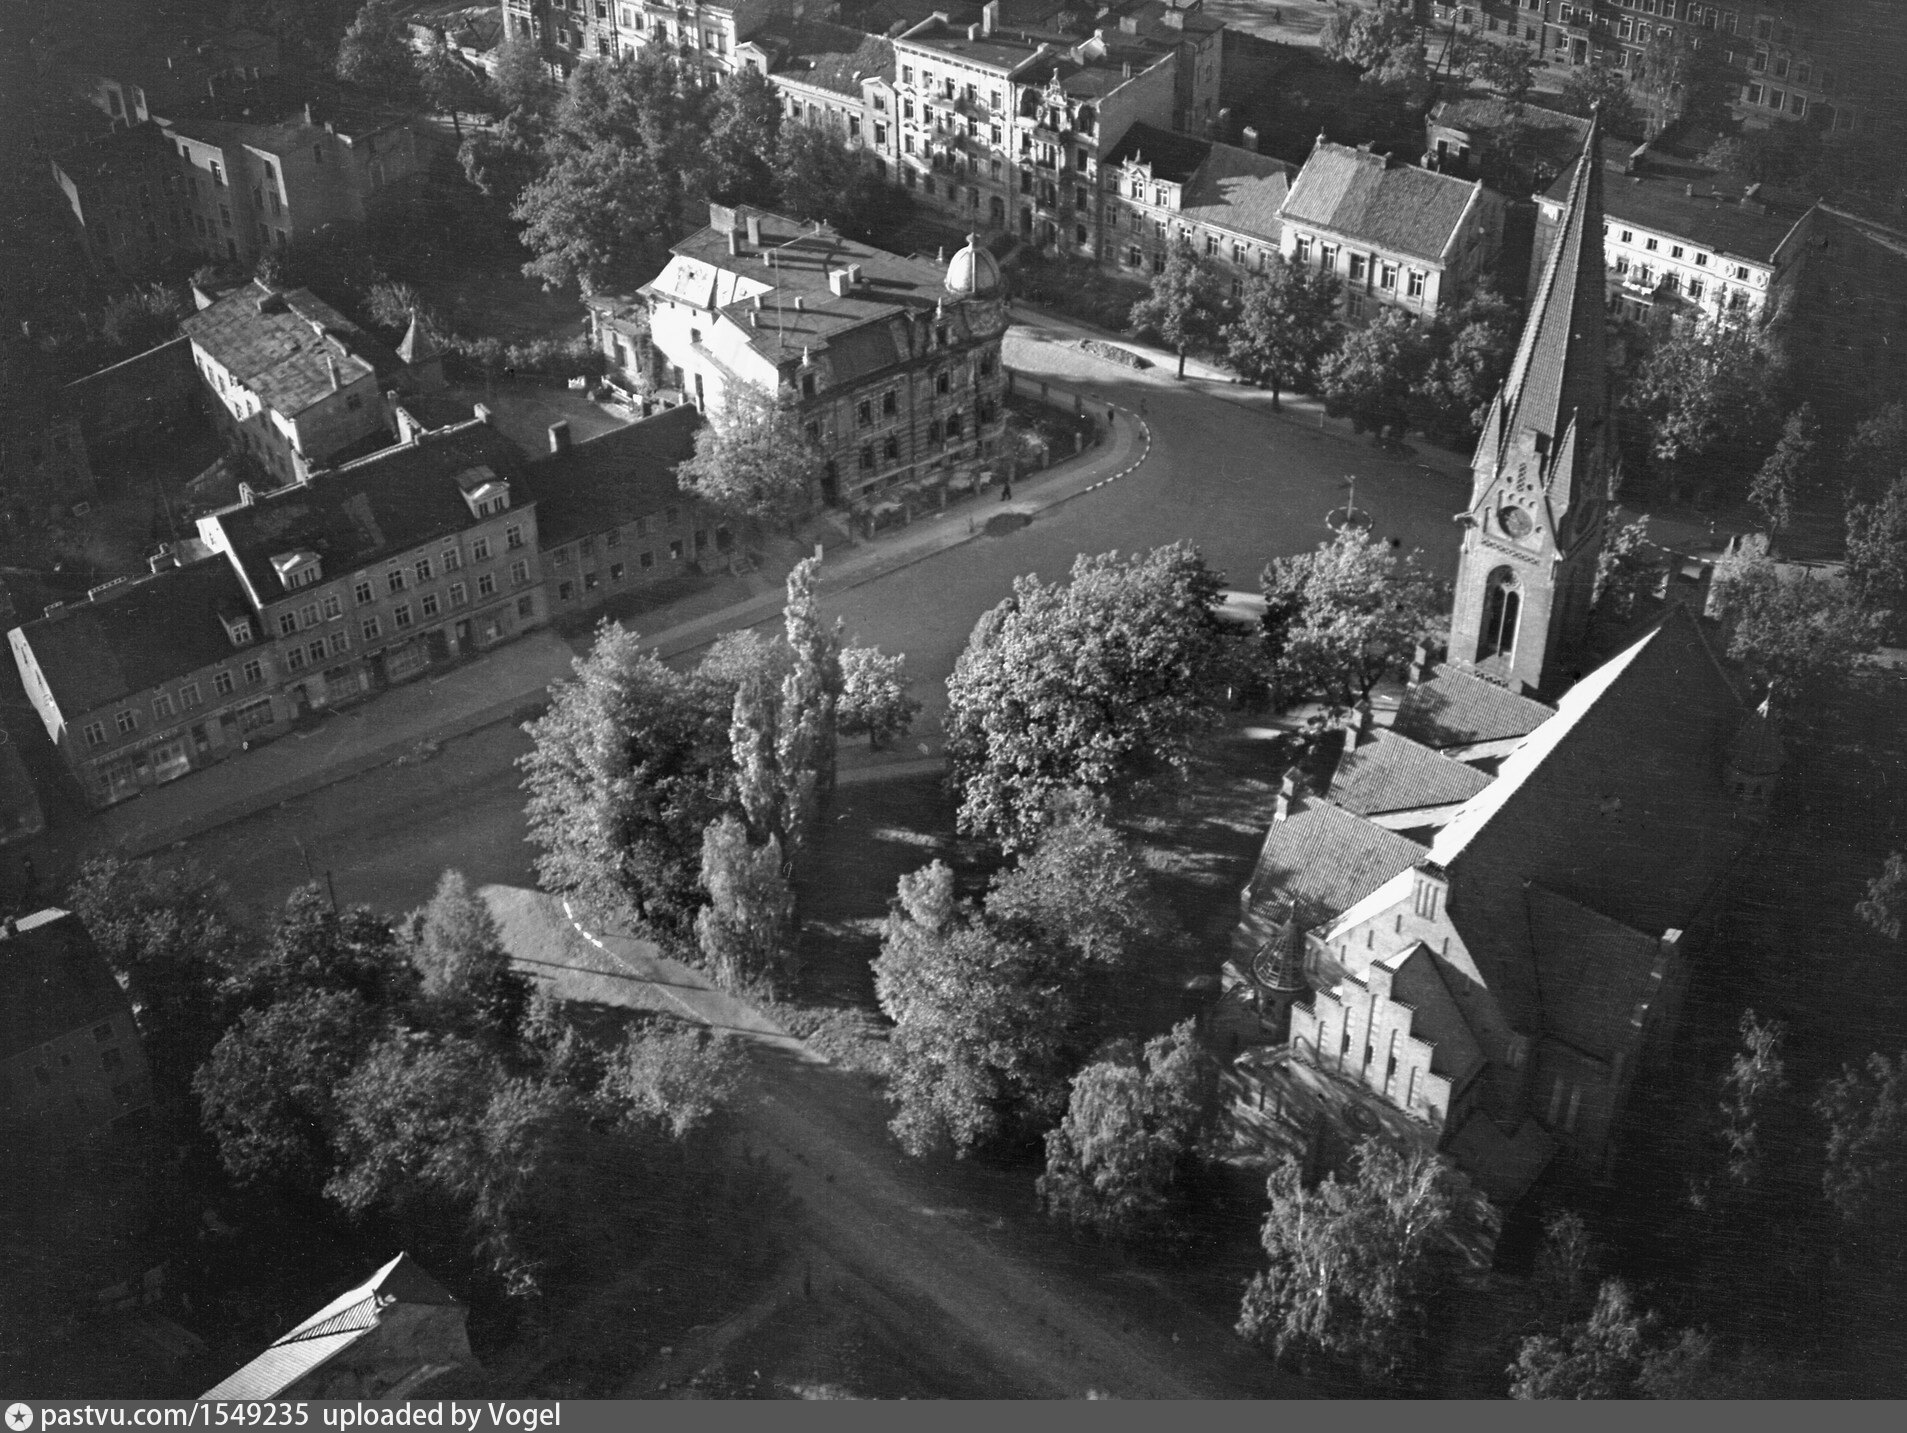
Task: Click the dome on the corner building
Action: coord(972,267)
